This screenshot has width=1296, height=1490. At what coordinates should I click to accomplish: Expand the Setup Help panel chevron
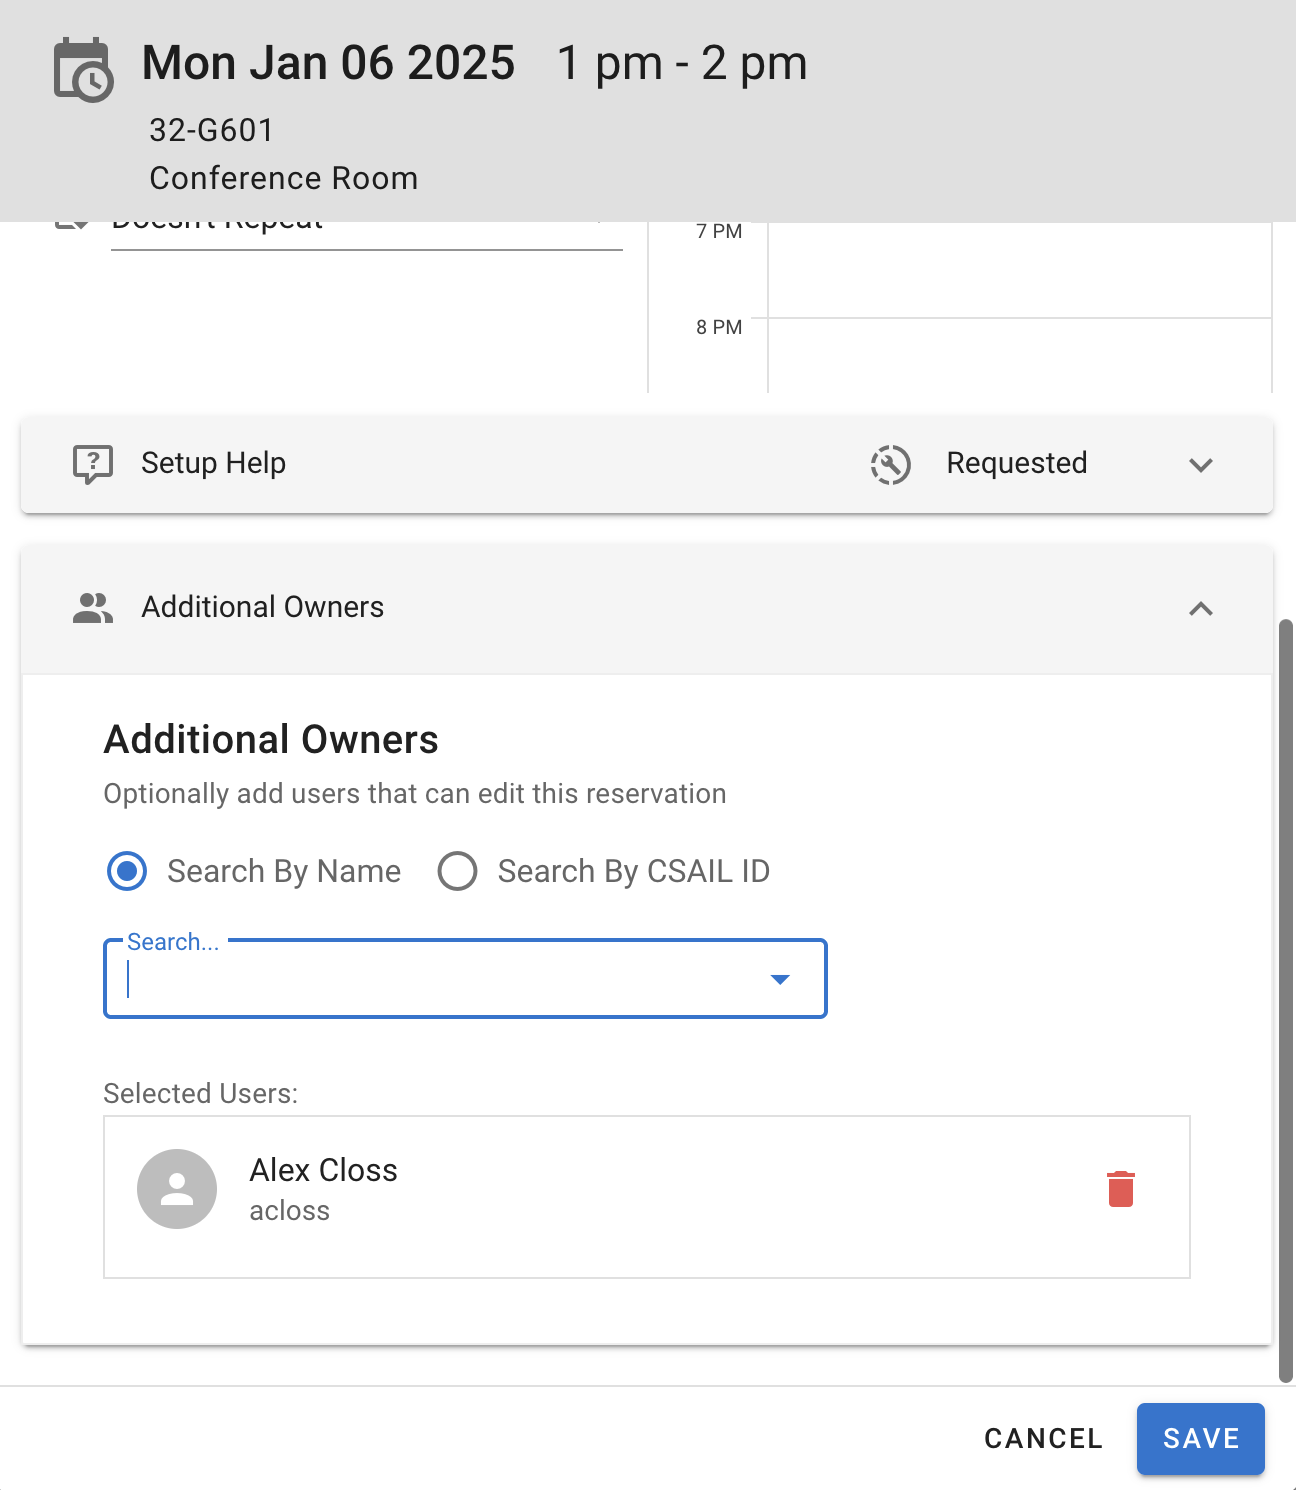[1200, 465]
